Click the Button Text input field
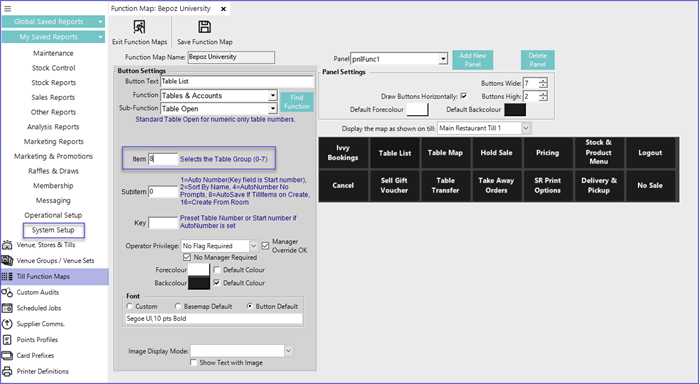 237,81
